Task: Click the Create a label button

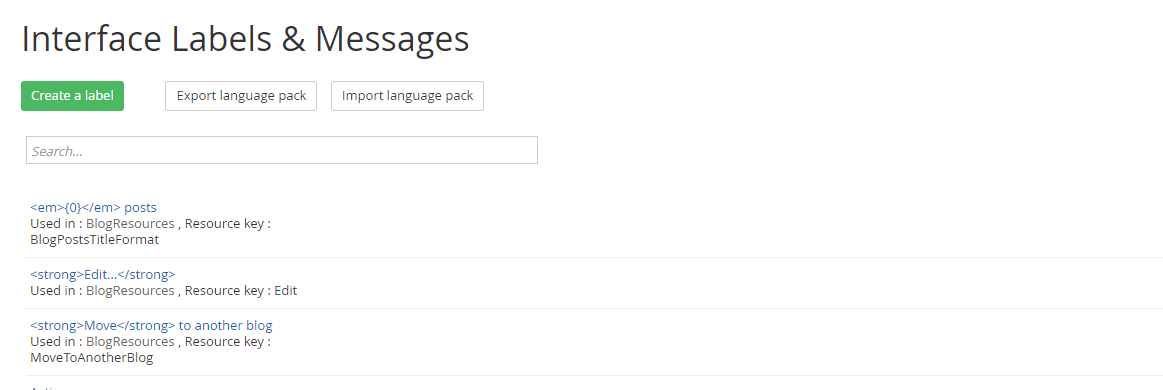Action: point(72,96)
